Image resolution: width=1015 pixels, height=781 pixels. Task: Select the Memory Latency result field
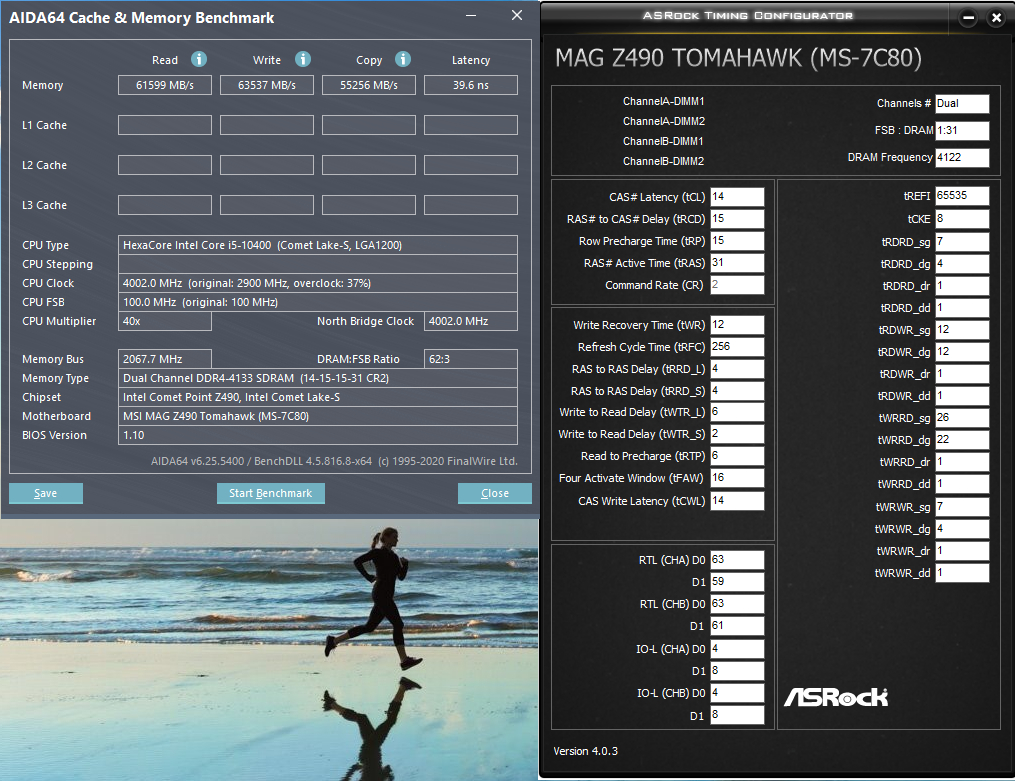(x=471, y=85)
